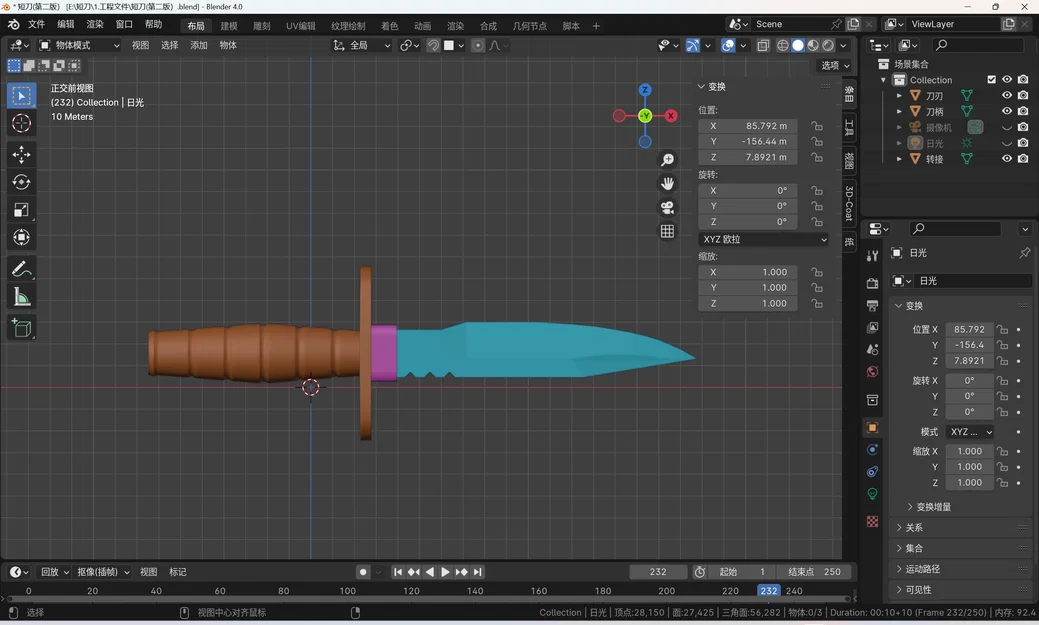Collapse the Collection tree in the outliner
The image size is (1039, 625).
point(884,79)
